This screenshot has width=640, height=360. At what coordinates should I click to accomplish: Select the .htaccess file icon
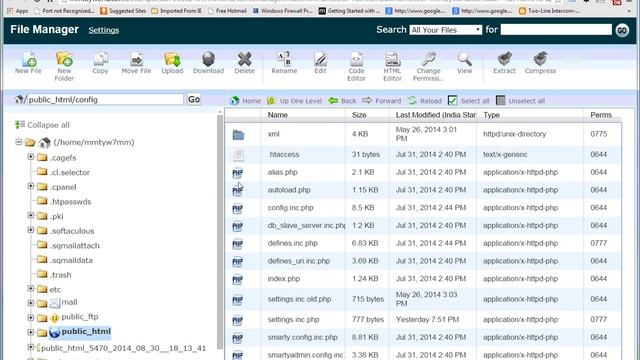tap(238, 155)
